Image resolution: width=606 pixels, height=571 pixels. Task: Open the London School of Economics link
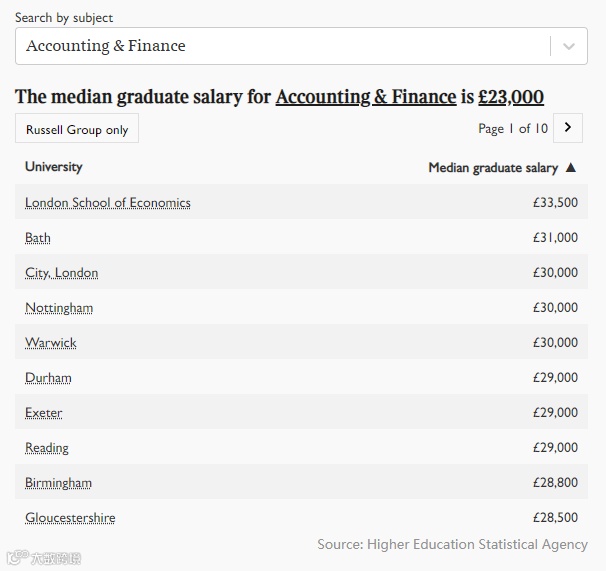coord(108,203)
